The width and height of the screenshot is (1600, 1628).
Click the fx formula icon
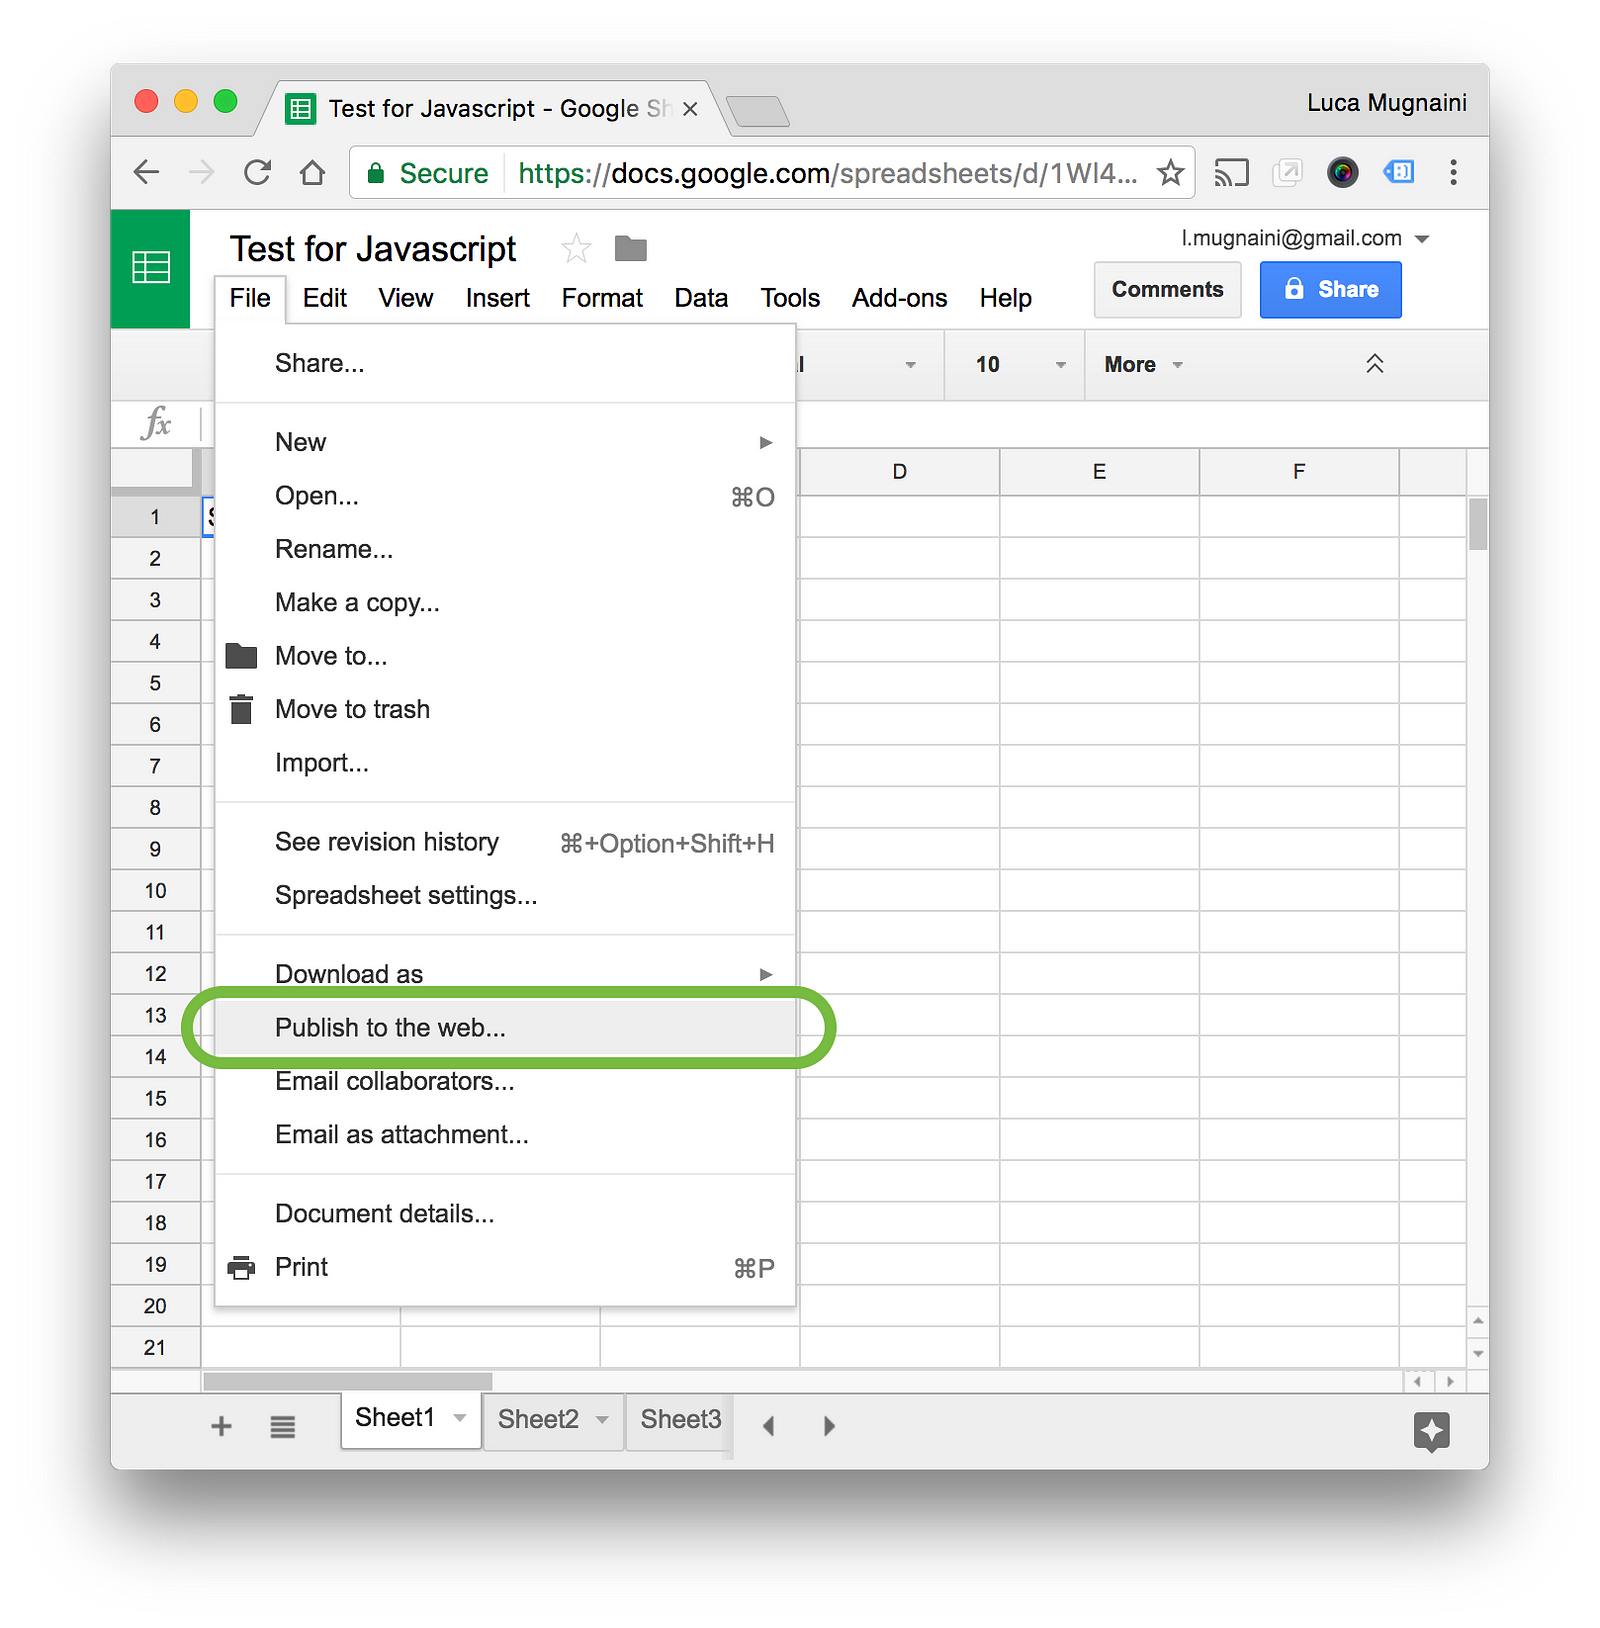coord(157,423)
